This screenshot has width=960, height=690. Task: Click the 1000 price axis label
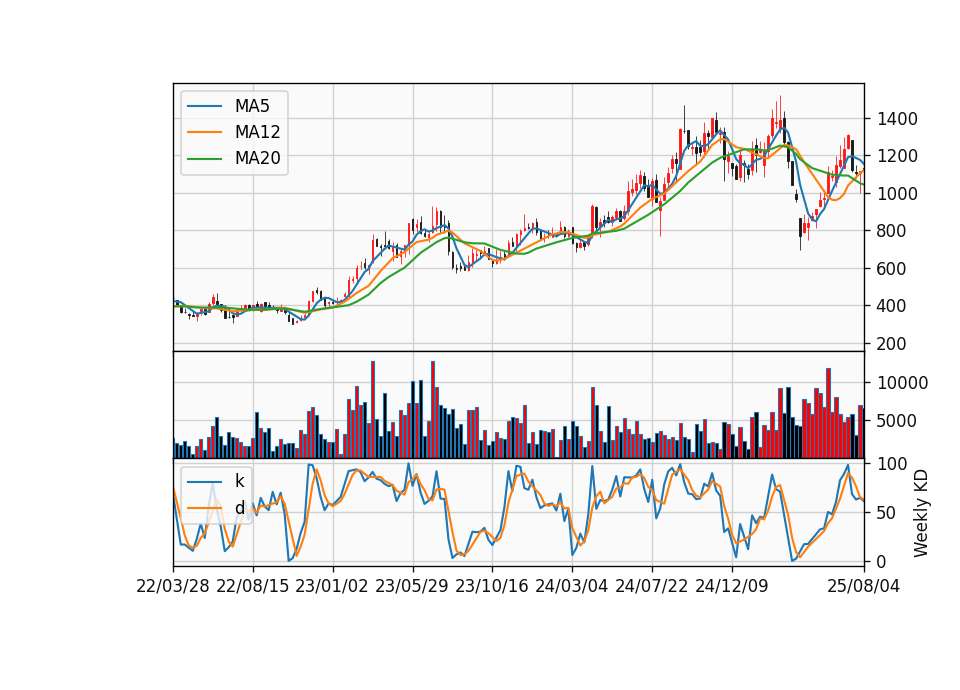pyautogui.click(x=897, y=193)
